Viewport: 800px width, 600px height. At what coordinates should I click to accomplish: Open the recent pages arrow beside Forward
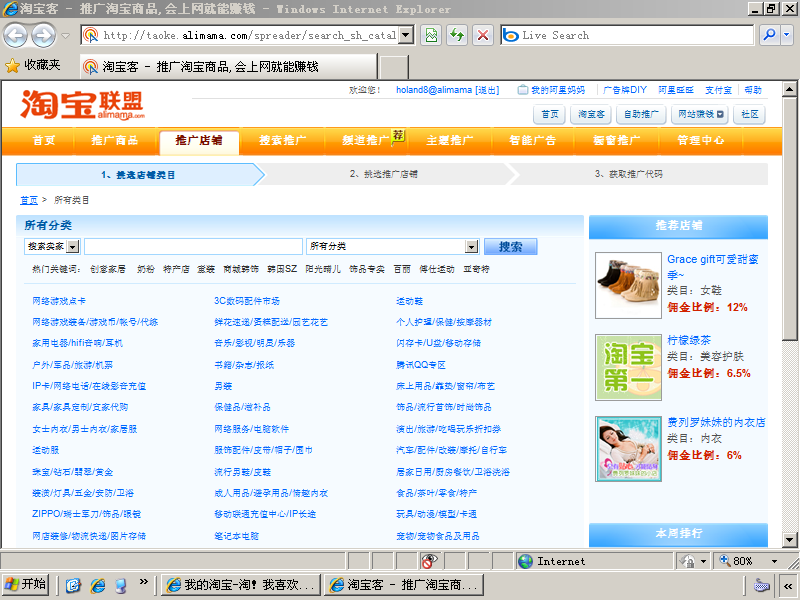tap(65, 36)
